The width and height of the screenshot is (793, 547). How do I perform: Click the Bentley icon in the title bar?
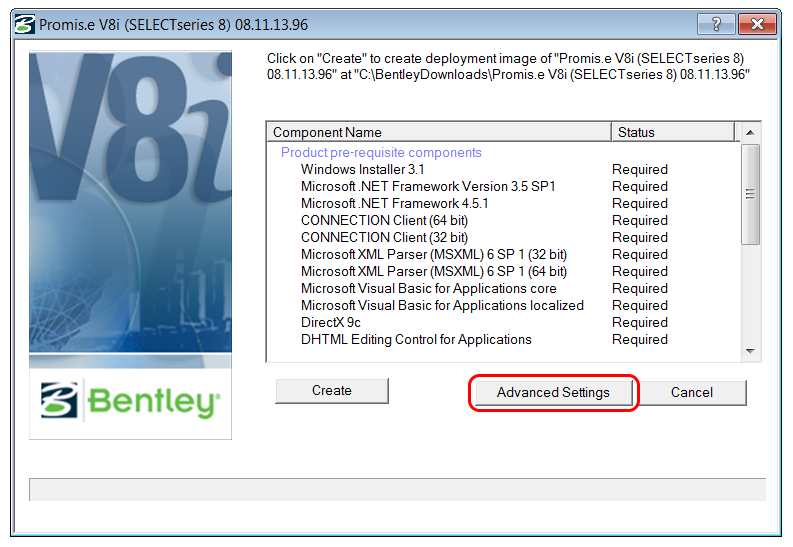tap(24, 24)
